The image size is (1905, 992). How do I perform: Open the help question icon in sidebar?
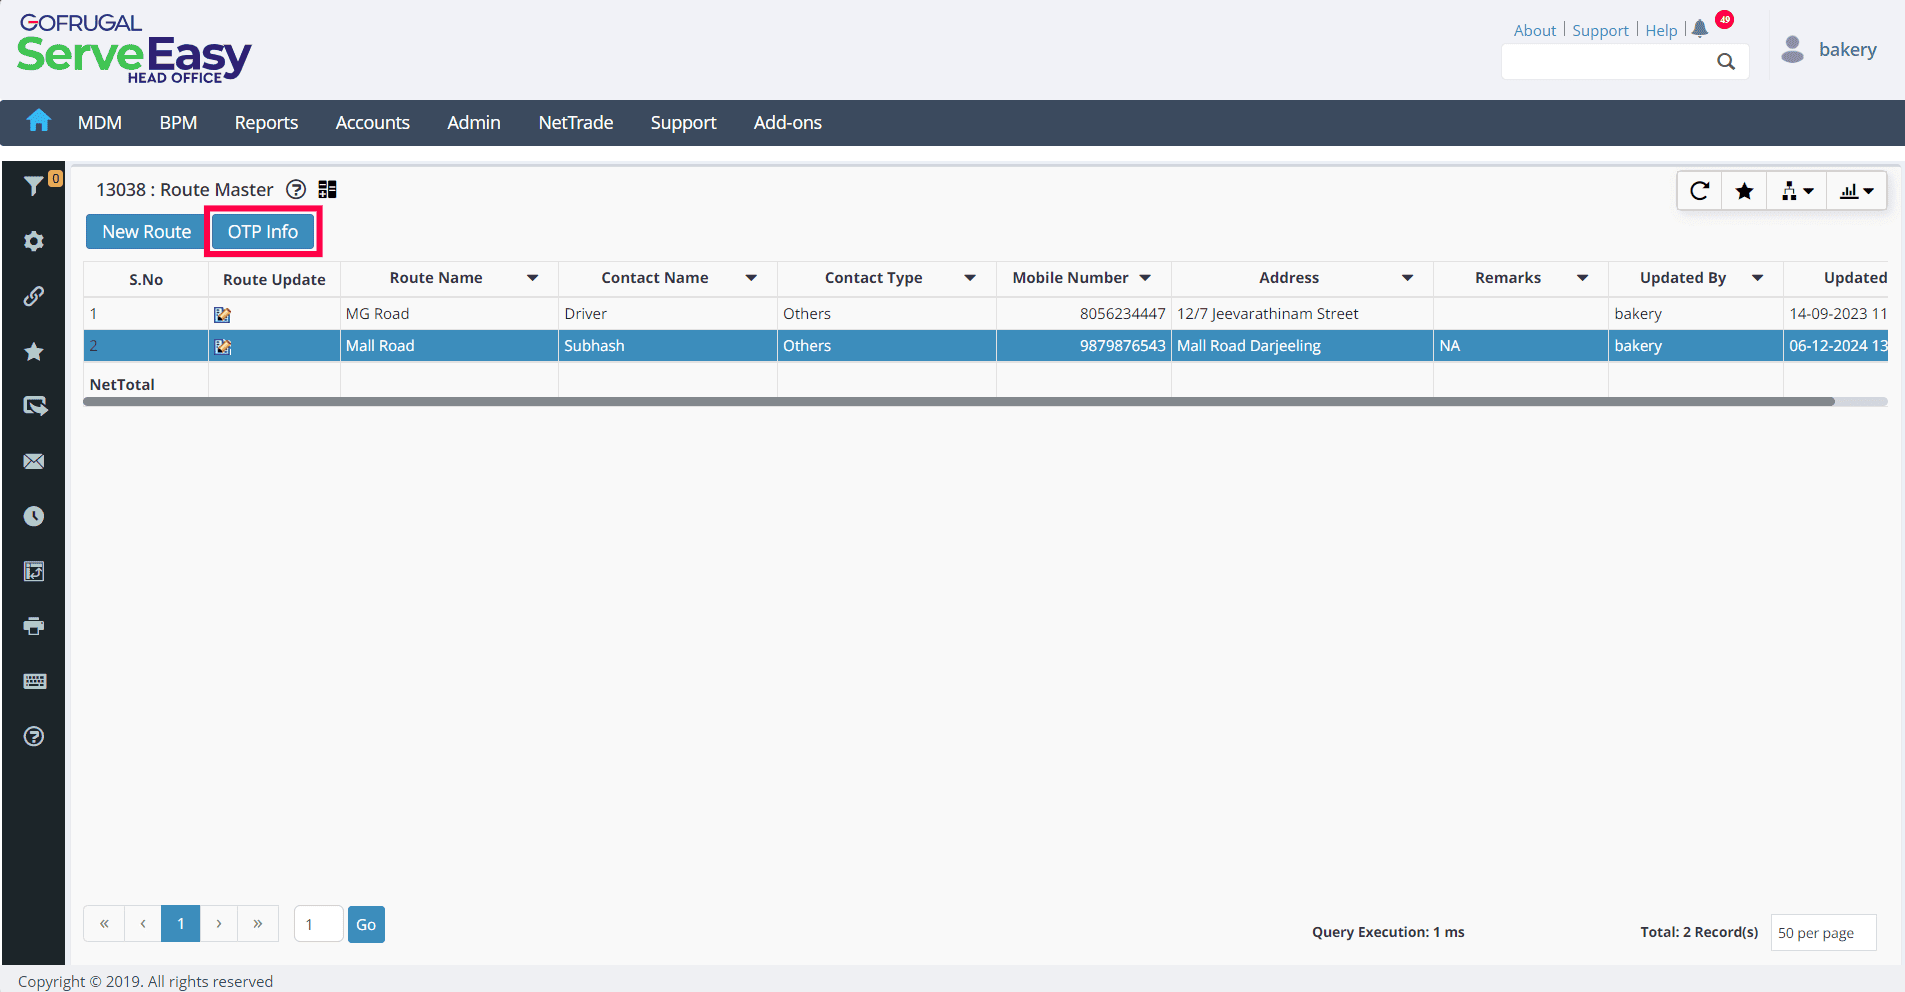(34, 736)
